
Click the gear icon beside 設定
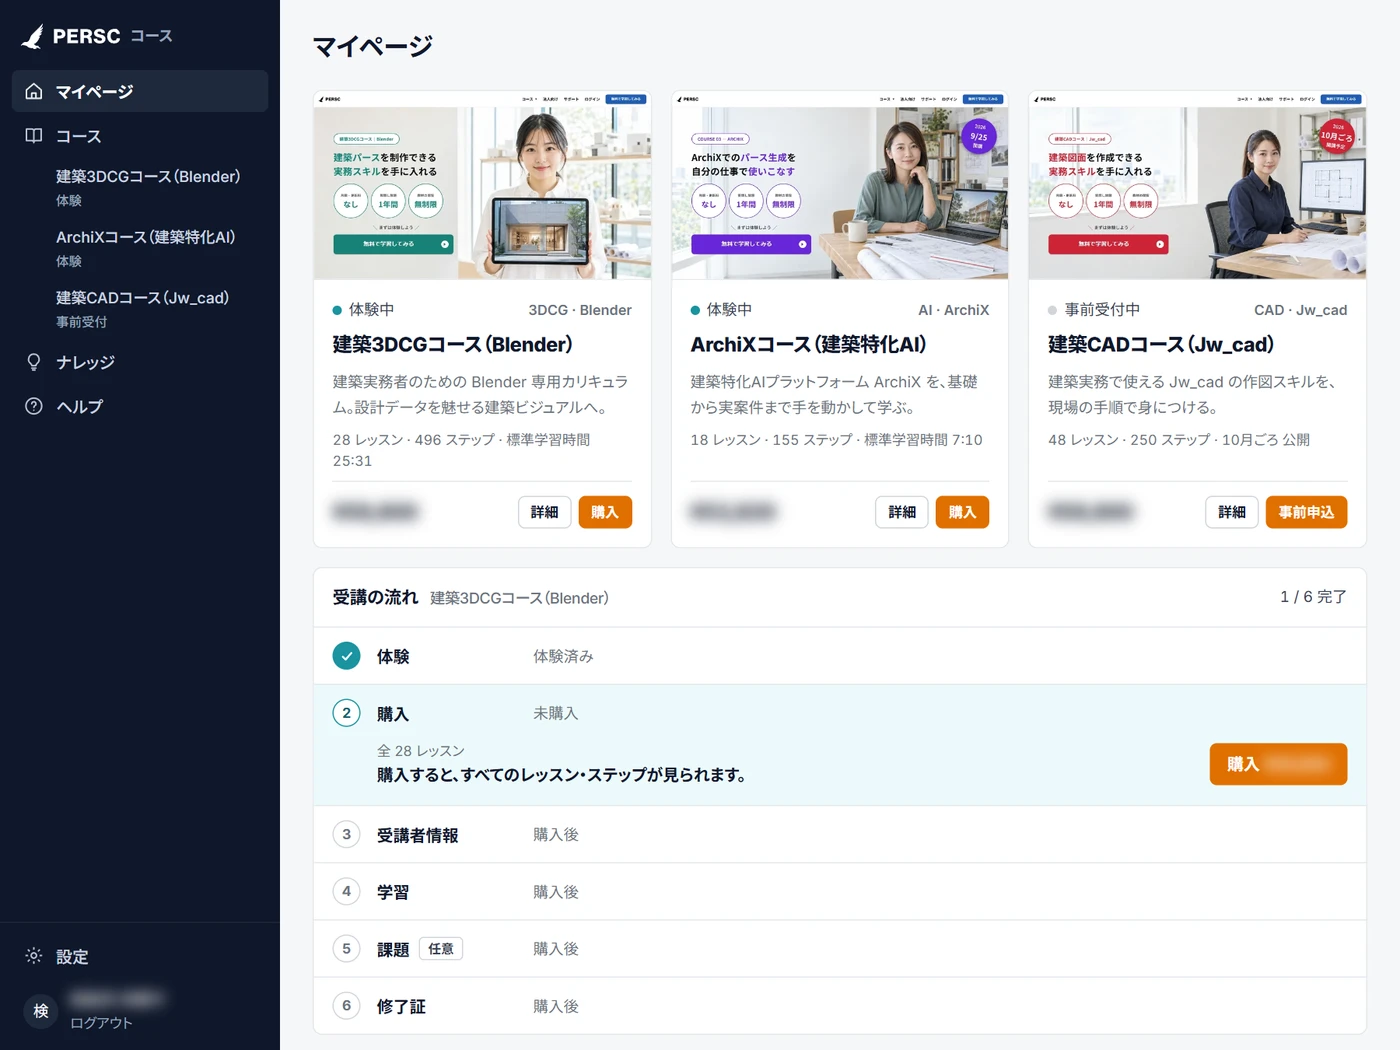tap(34, 956)
